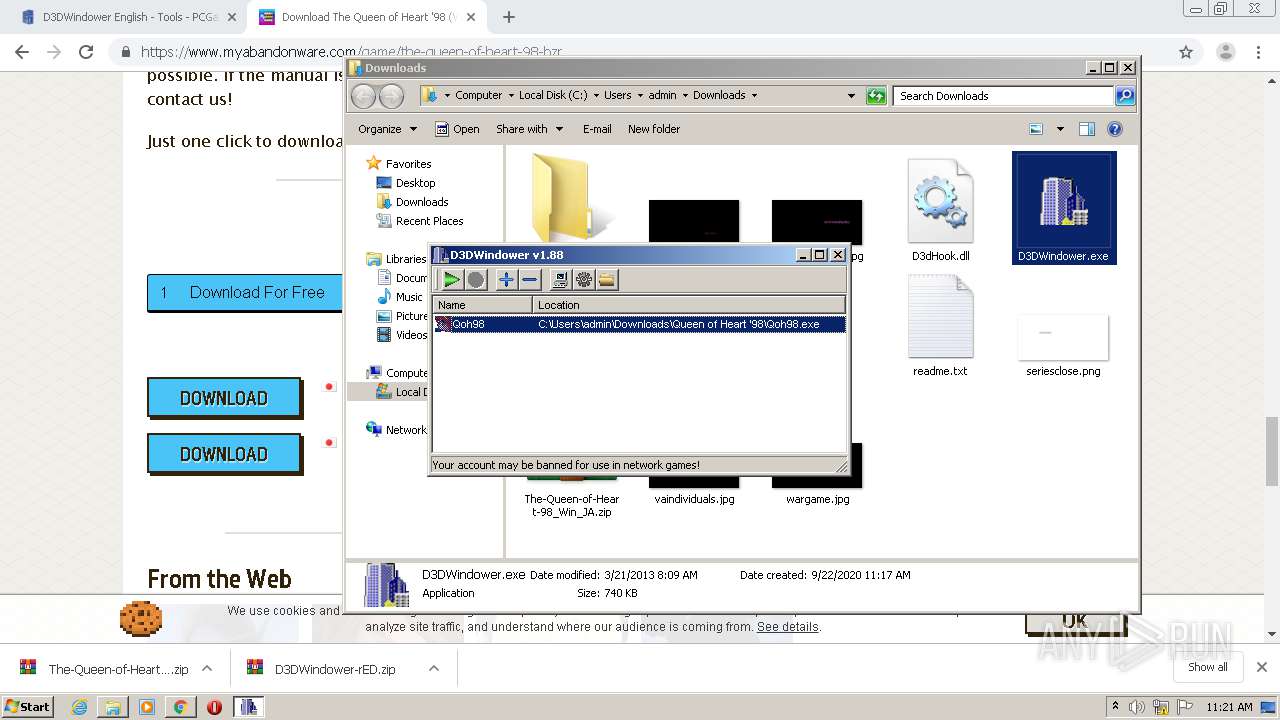Click admin in the address breadcrumb
Image resolution: width=1280 pixels, height=720 pixels.
[x=662, y=96]
